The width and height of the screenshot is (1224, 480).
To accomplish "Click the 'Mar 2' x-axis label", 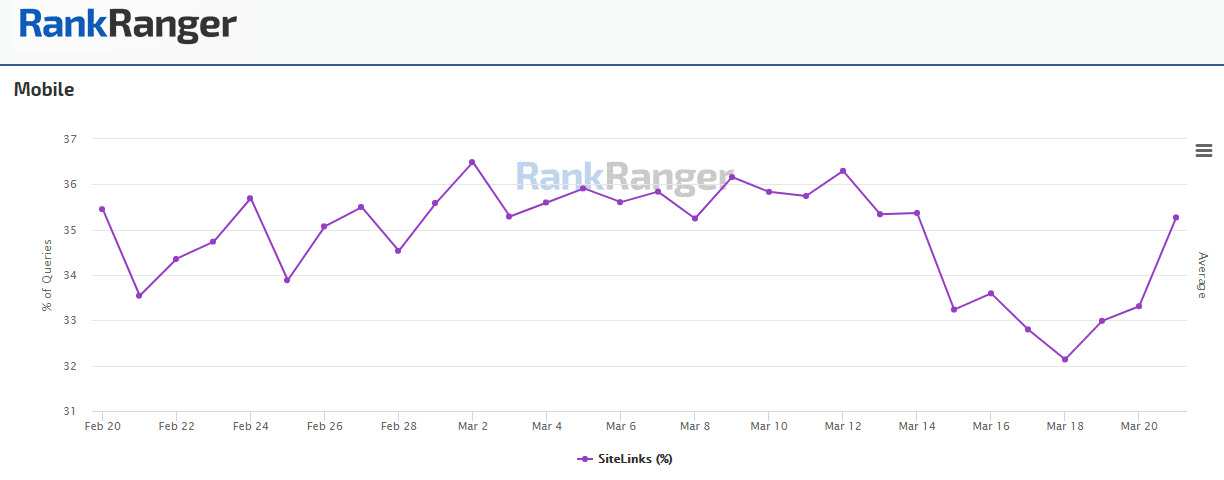I will 472,426.
